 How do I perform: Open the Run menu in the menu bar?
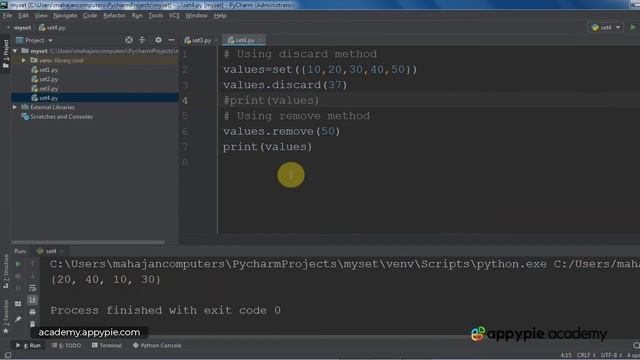[137, 16]
